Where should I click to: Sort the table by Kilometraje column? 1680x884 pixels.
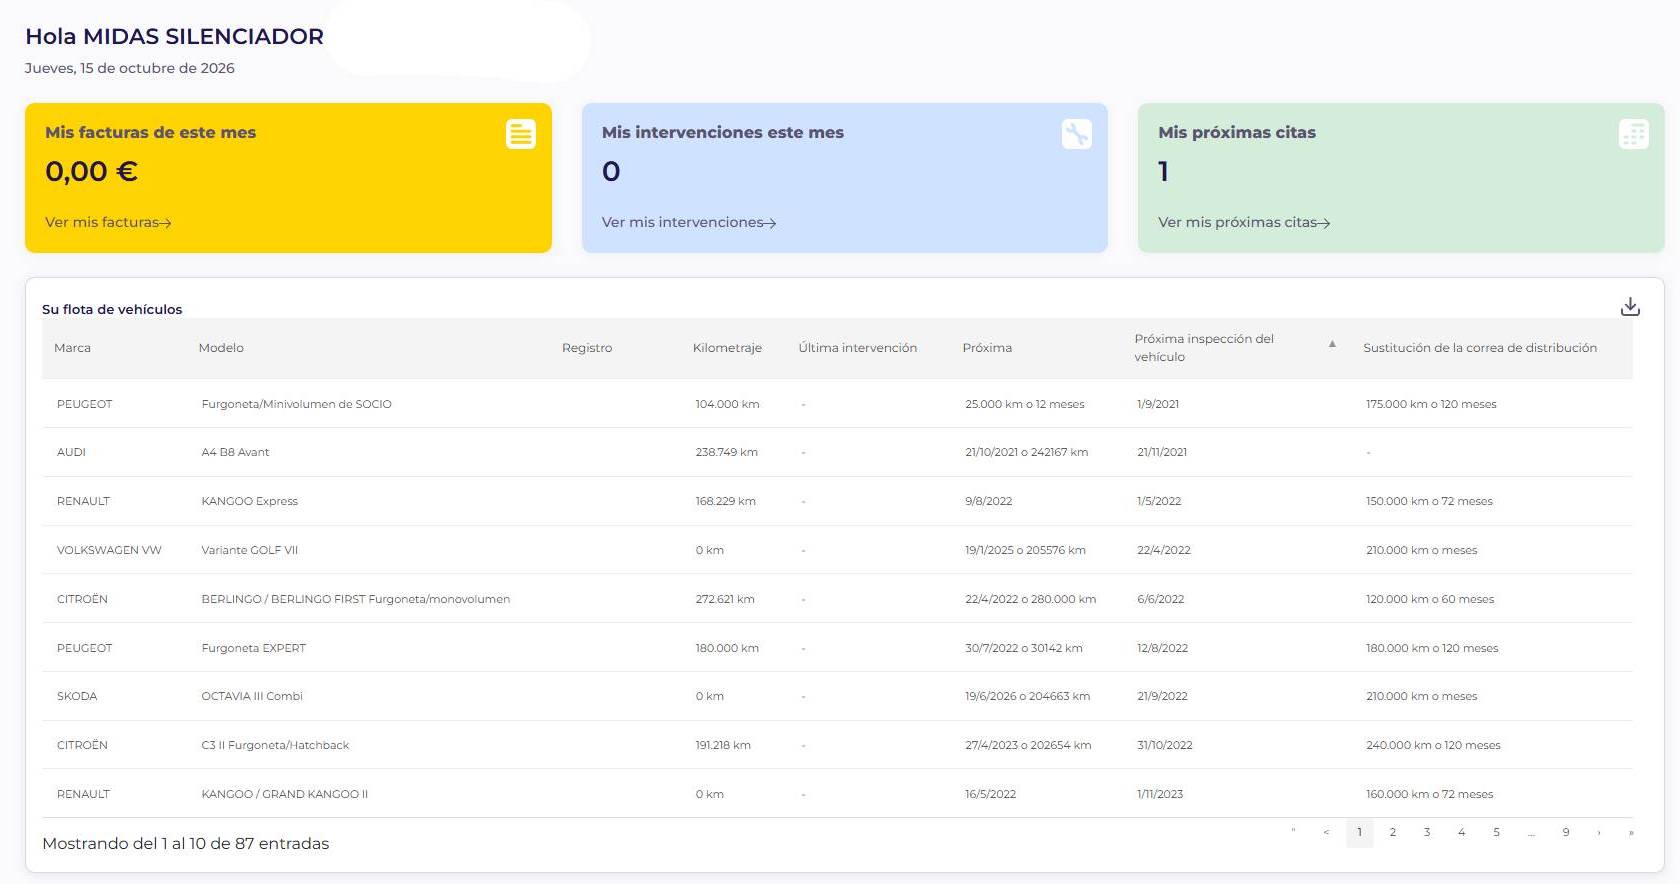tap(727, 348)
